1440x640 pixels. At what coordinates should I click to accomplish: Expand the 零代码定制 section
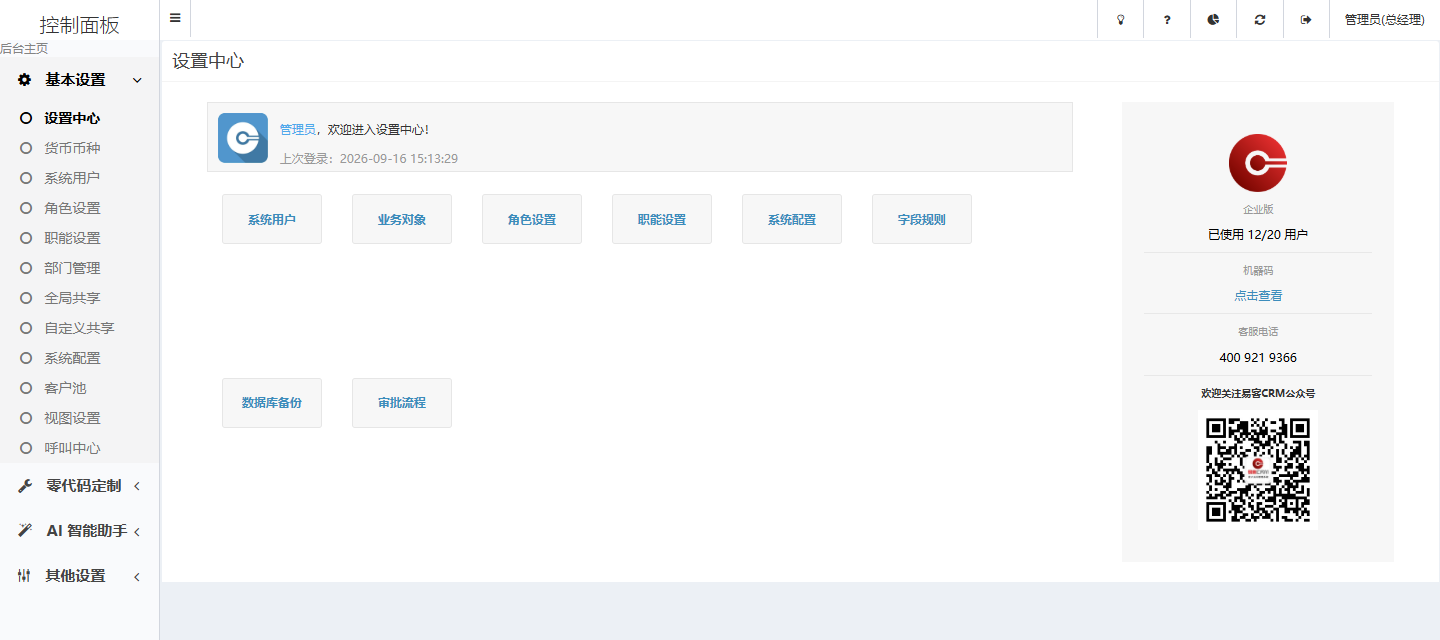point(80,486)
